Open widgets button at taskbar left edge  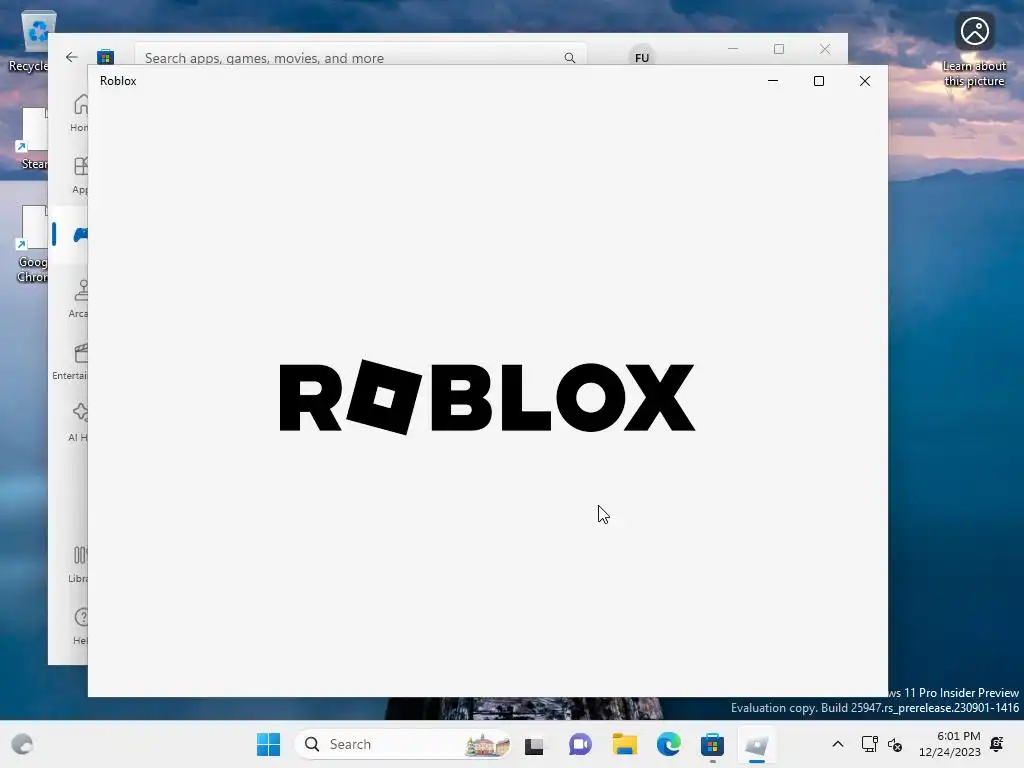point(22,744)
